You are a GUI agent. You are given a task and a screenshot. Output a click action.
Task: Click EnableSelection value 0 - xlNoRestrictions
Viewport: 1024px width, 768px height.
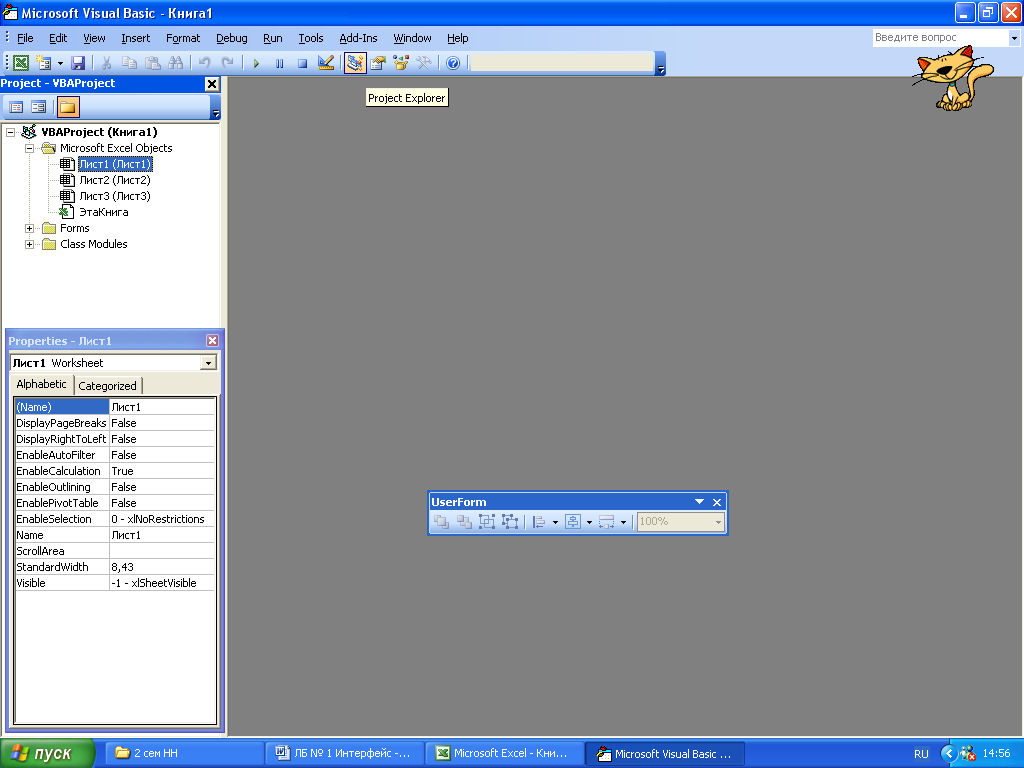pyautogui.click(x=162, y=519)
